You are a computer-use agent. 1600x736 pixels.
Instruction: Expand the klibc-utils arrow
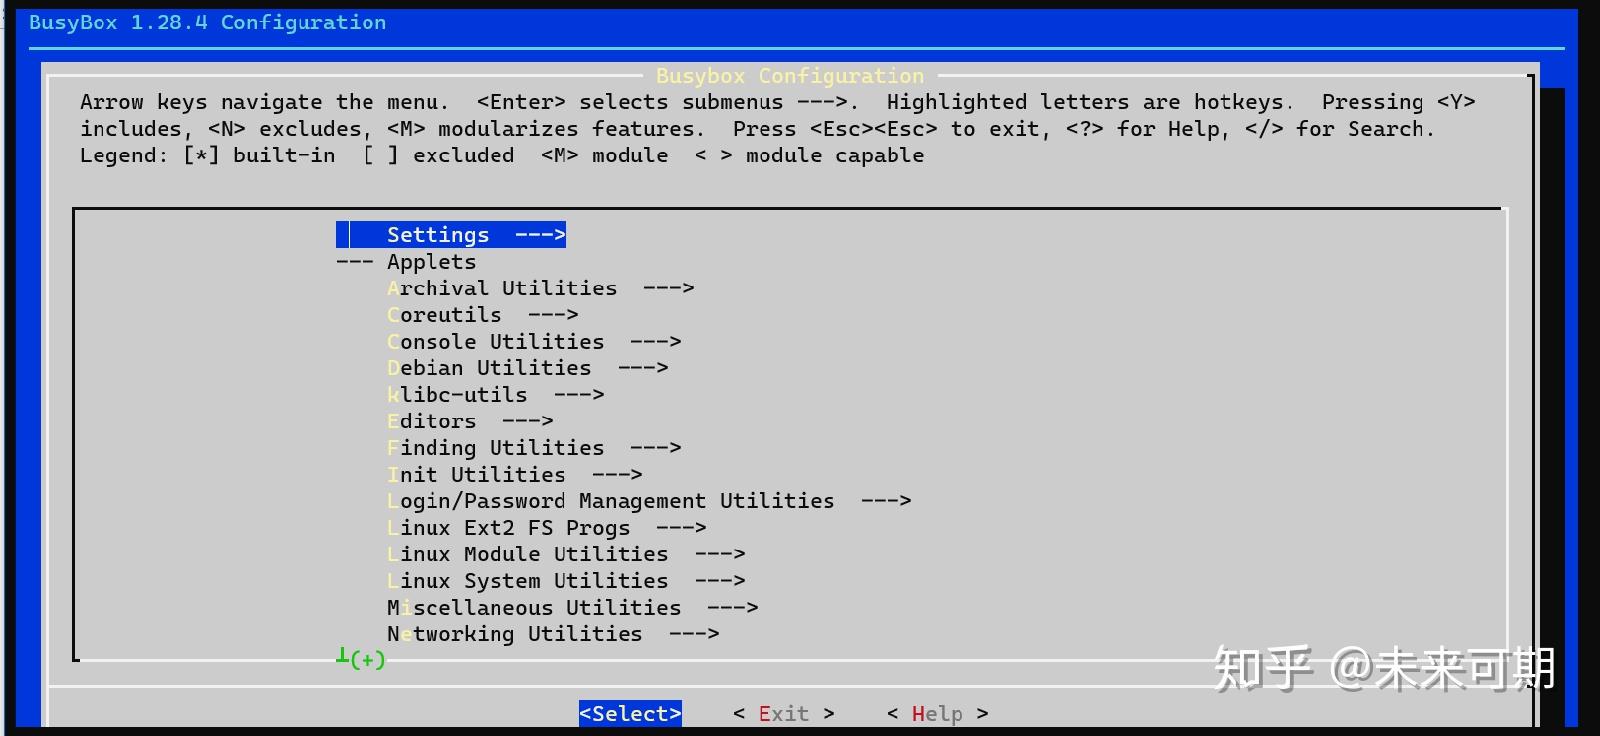click(579, 395)
